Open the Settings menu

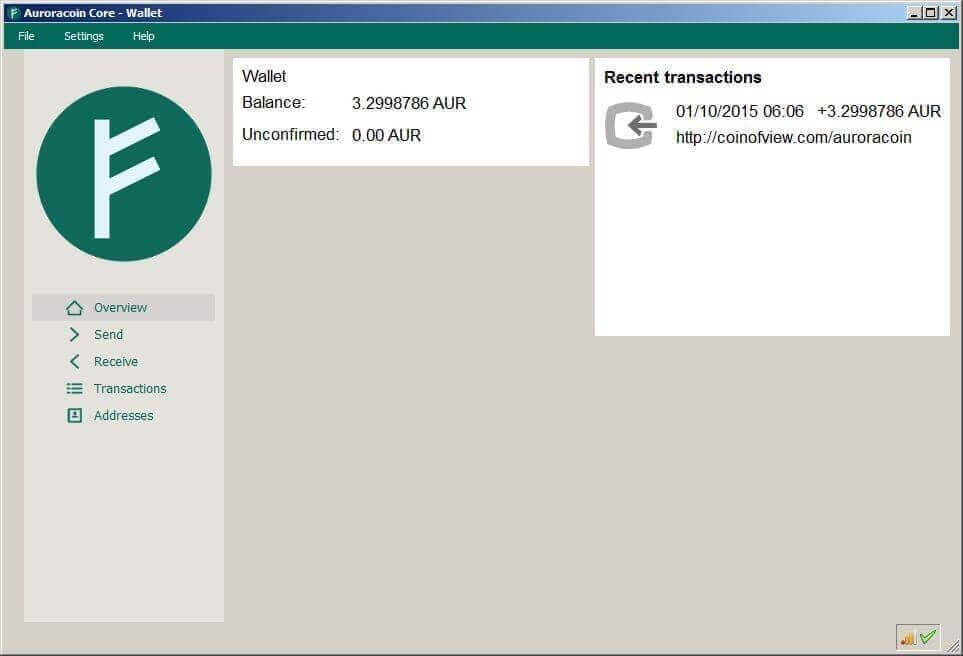point(84,36)
